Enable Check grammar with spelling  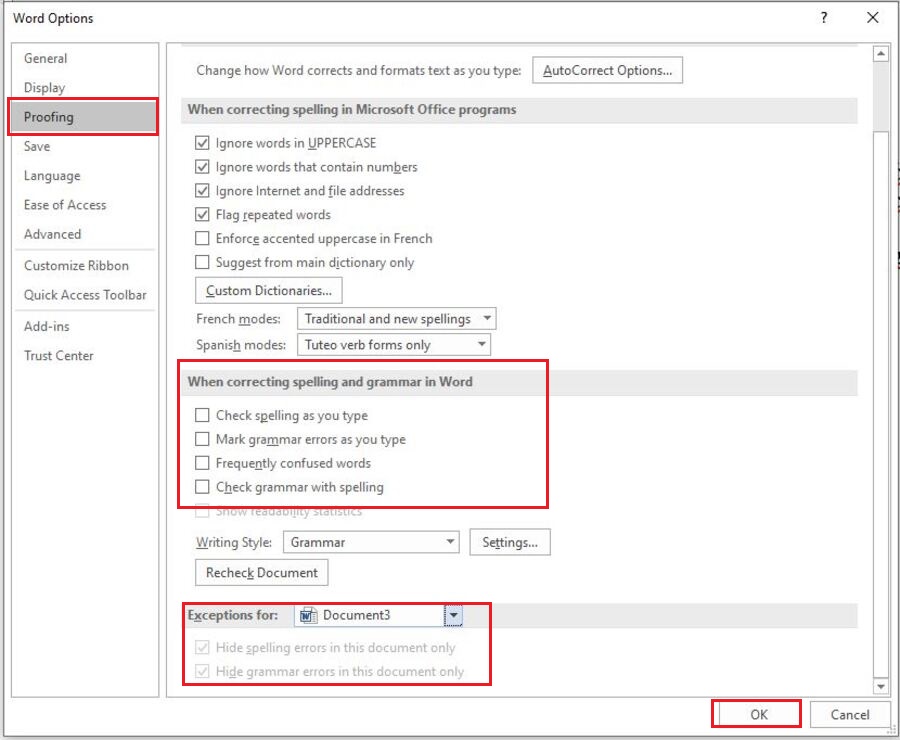coord(202,487)
